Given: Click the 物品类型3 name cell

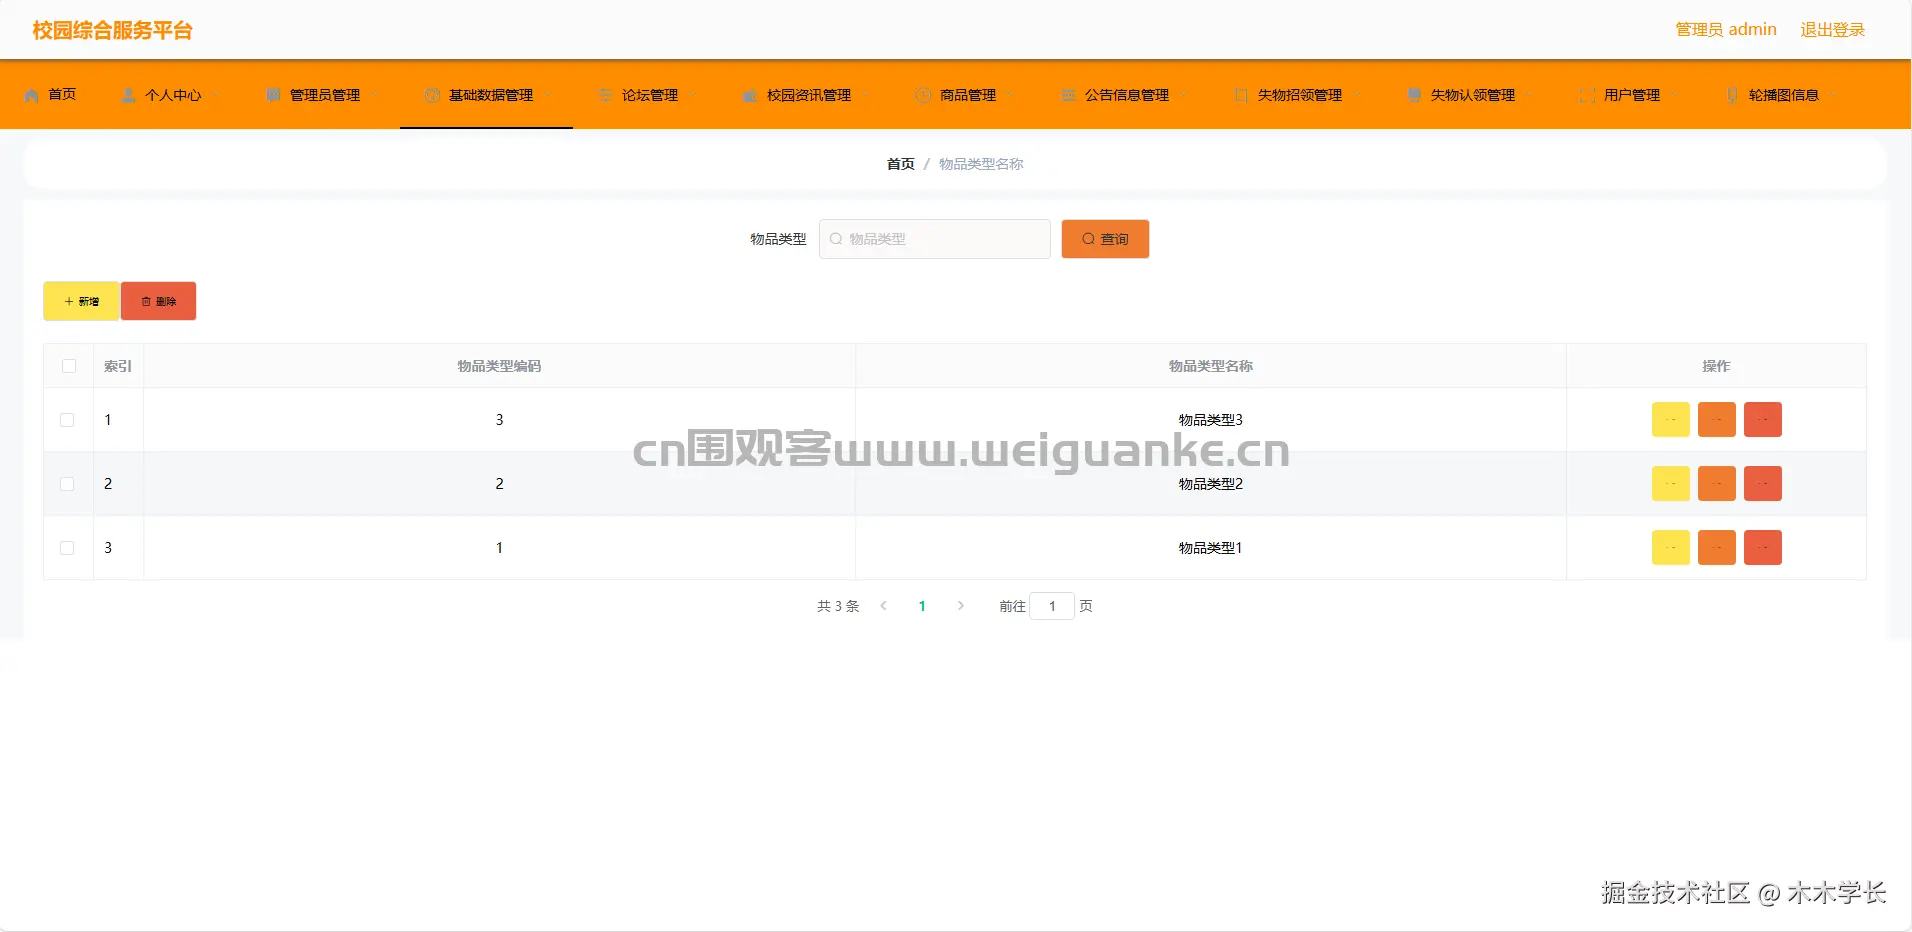Looking at the screenshot, I should coord(1210,420).
